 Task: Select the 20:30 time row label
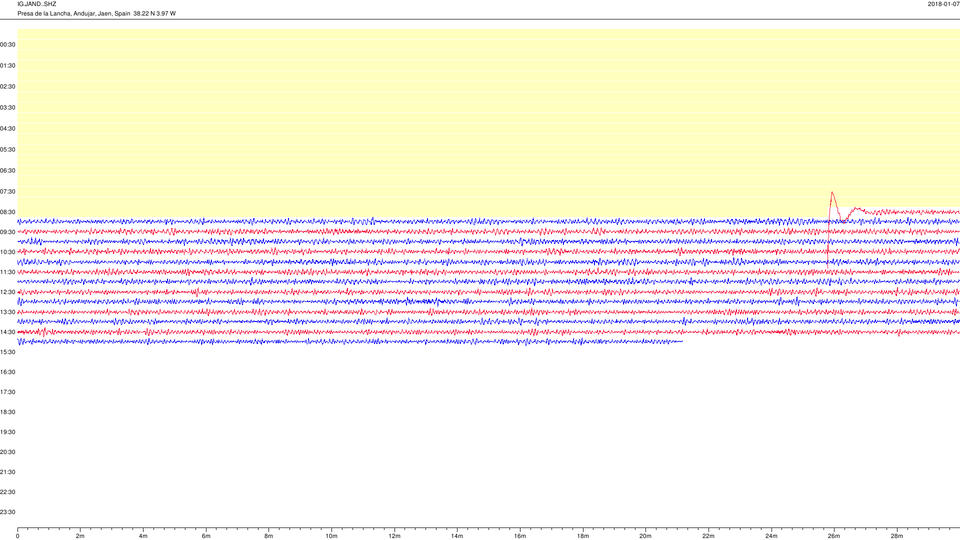(x=8, y=452)
